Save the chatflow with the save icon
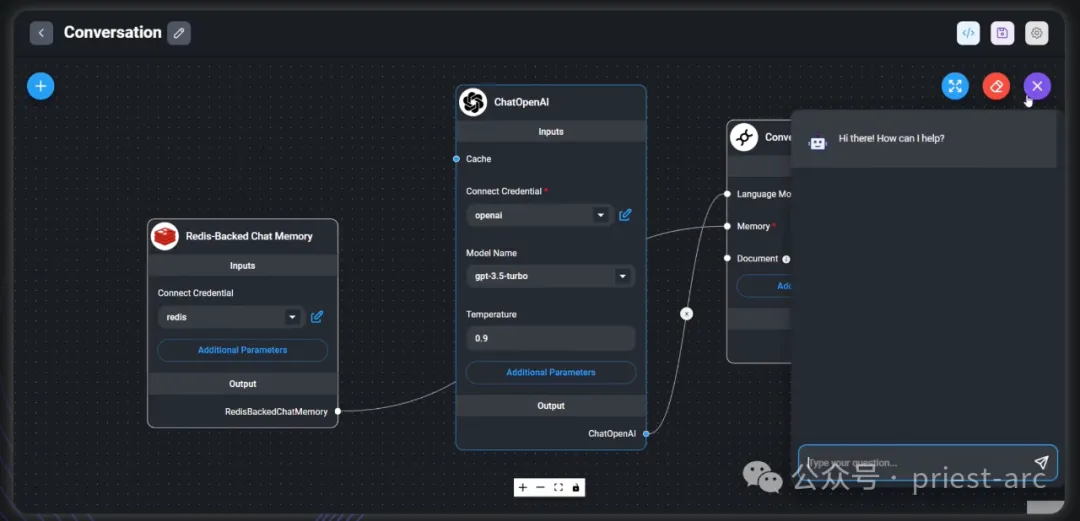 point(1002,33)
